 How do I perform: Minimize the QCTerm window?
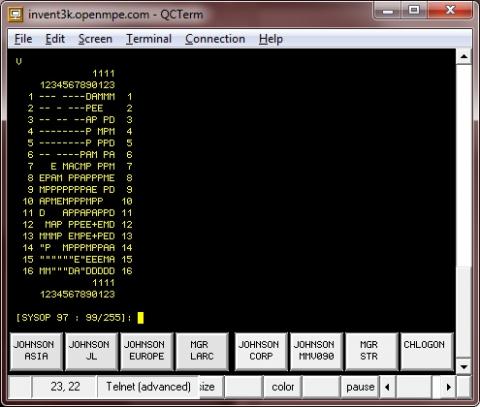(x=388, y=11)
